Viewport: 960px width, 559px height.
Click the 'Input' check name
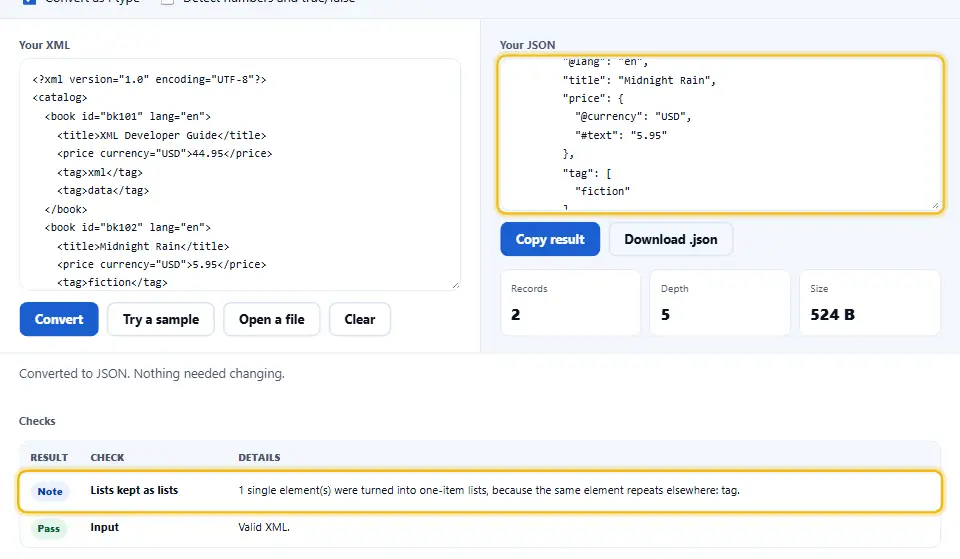(x=105, y=527)
